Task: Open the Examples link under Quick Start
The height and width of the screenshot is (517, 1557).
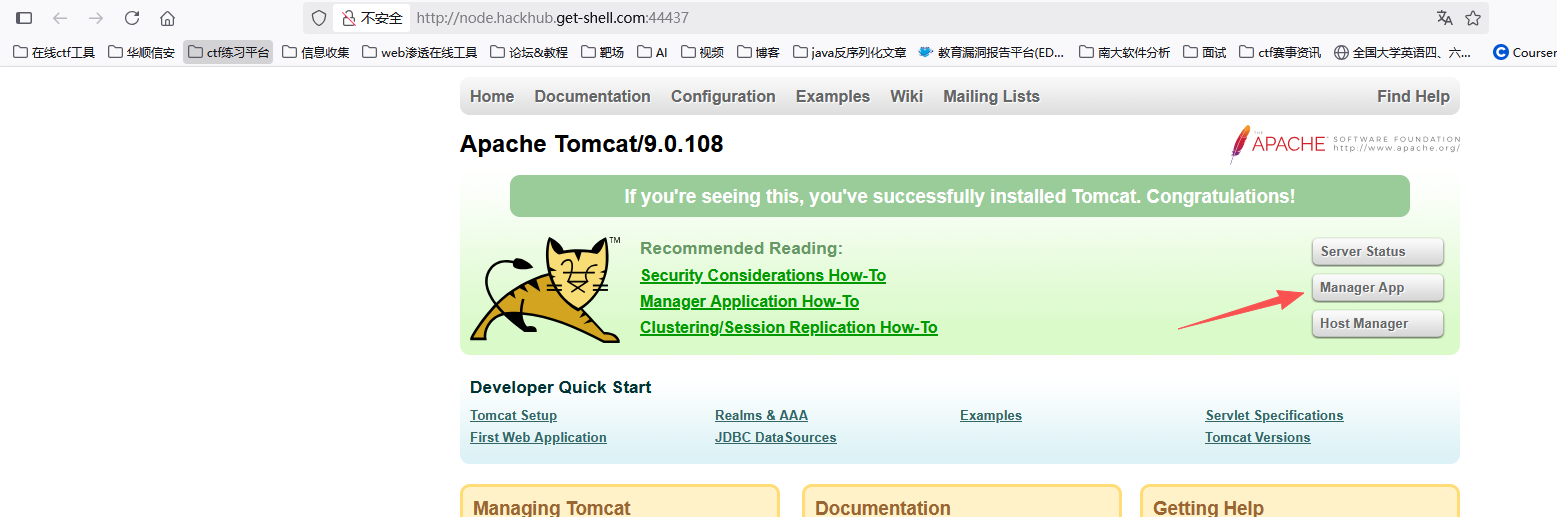Action: (x=991, y=415)
